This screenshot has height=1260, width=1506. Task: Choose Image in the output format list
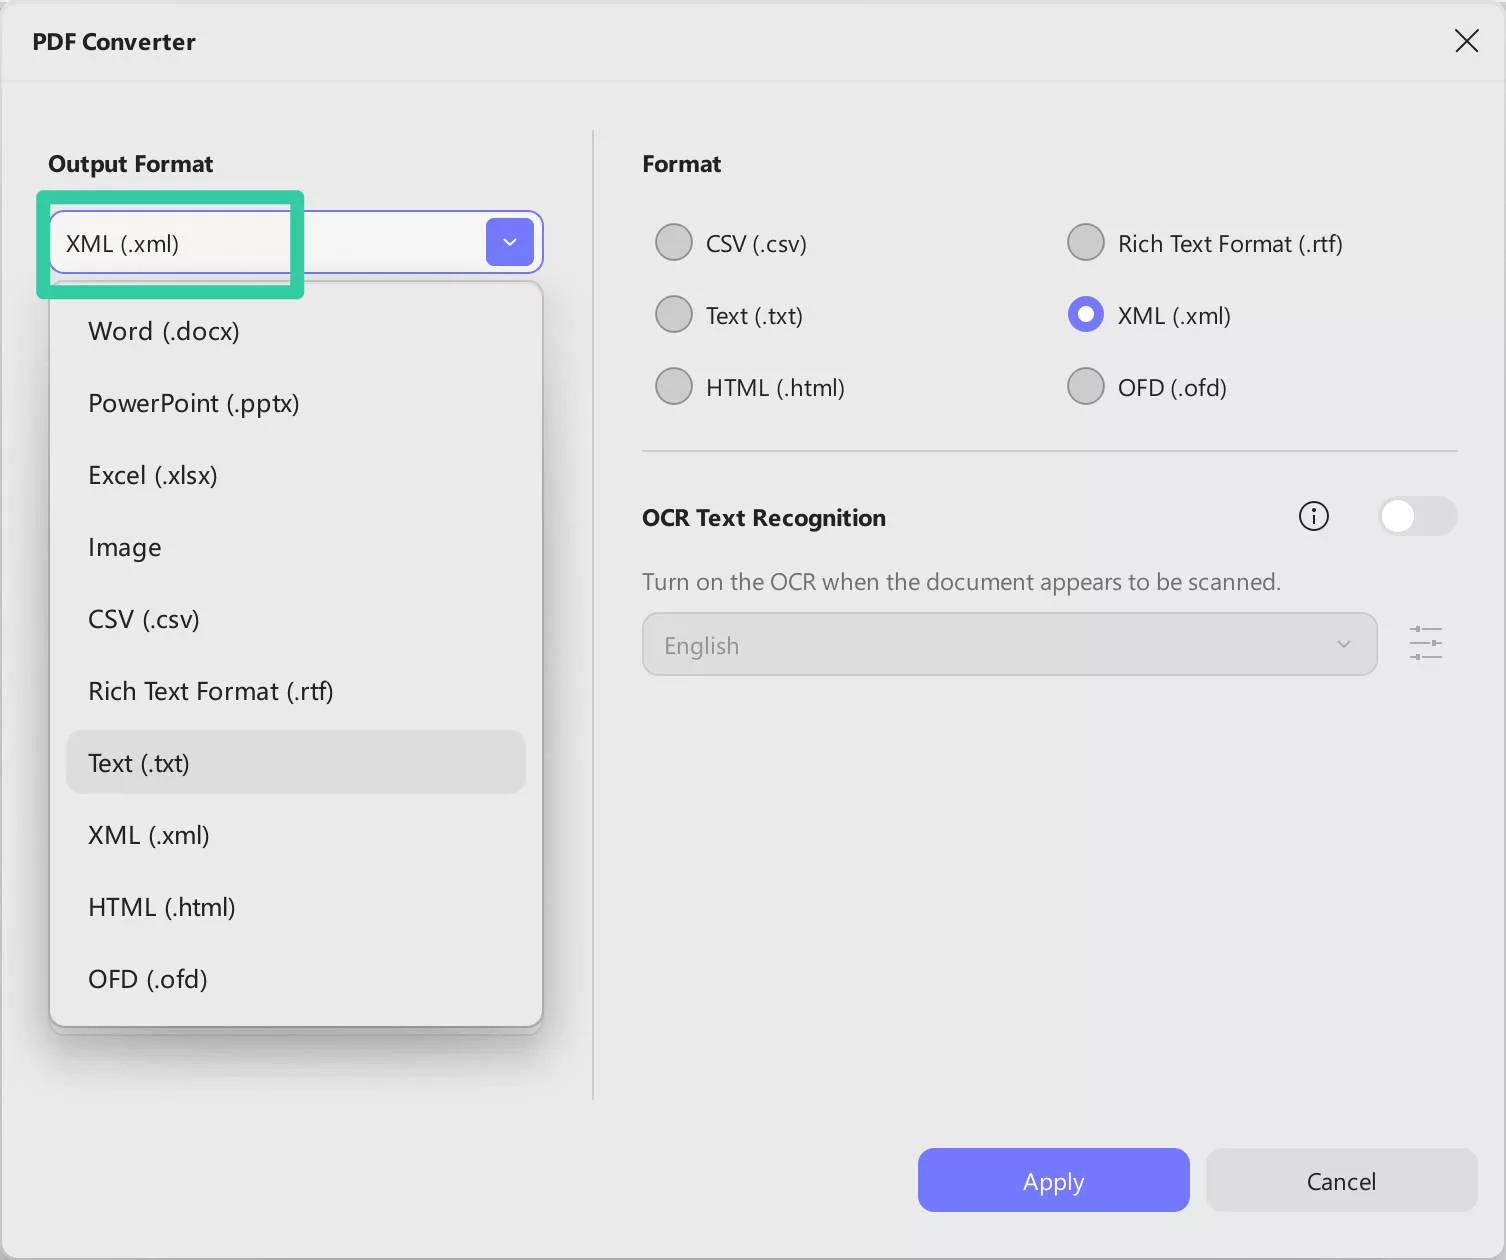125,547
